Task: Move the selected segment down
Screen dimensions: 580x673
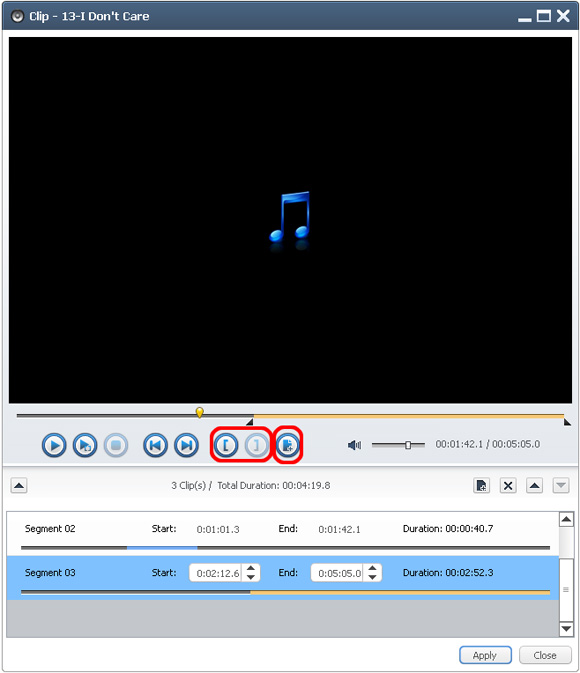Action: pos(561,486)
